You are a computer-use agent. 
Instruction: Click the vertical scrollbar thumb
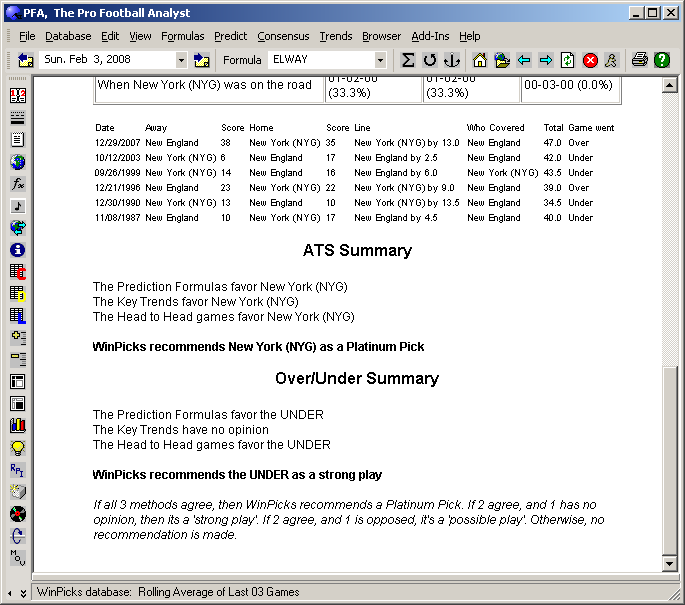(669, 460)
